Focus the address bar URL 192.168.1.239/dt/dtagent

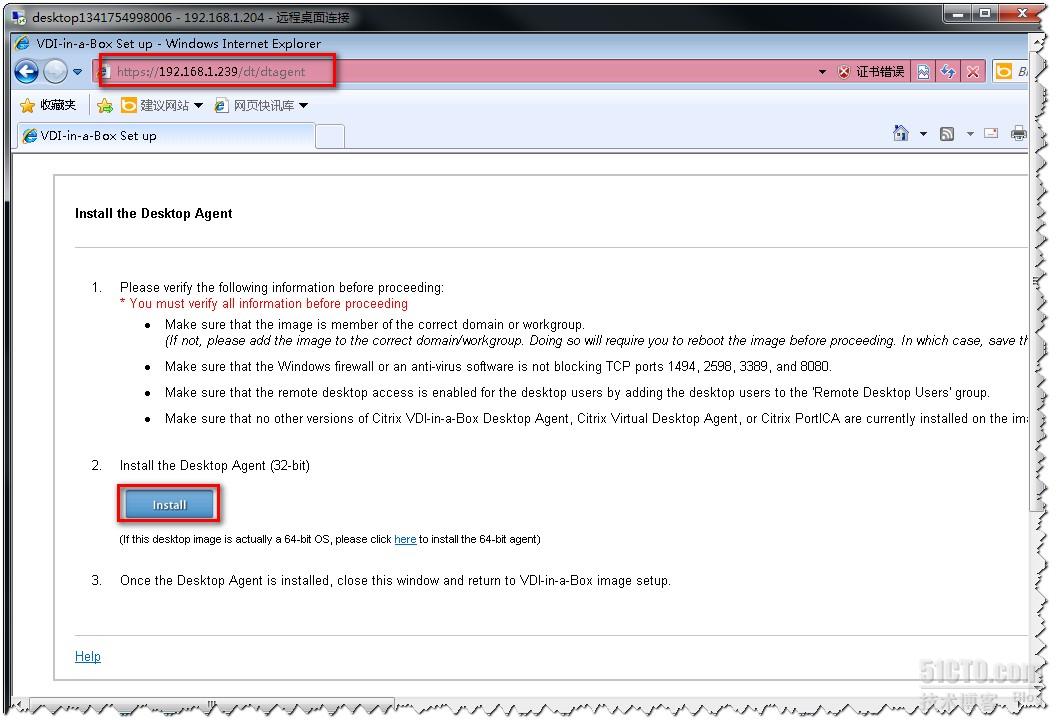click(211, 71)
